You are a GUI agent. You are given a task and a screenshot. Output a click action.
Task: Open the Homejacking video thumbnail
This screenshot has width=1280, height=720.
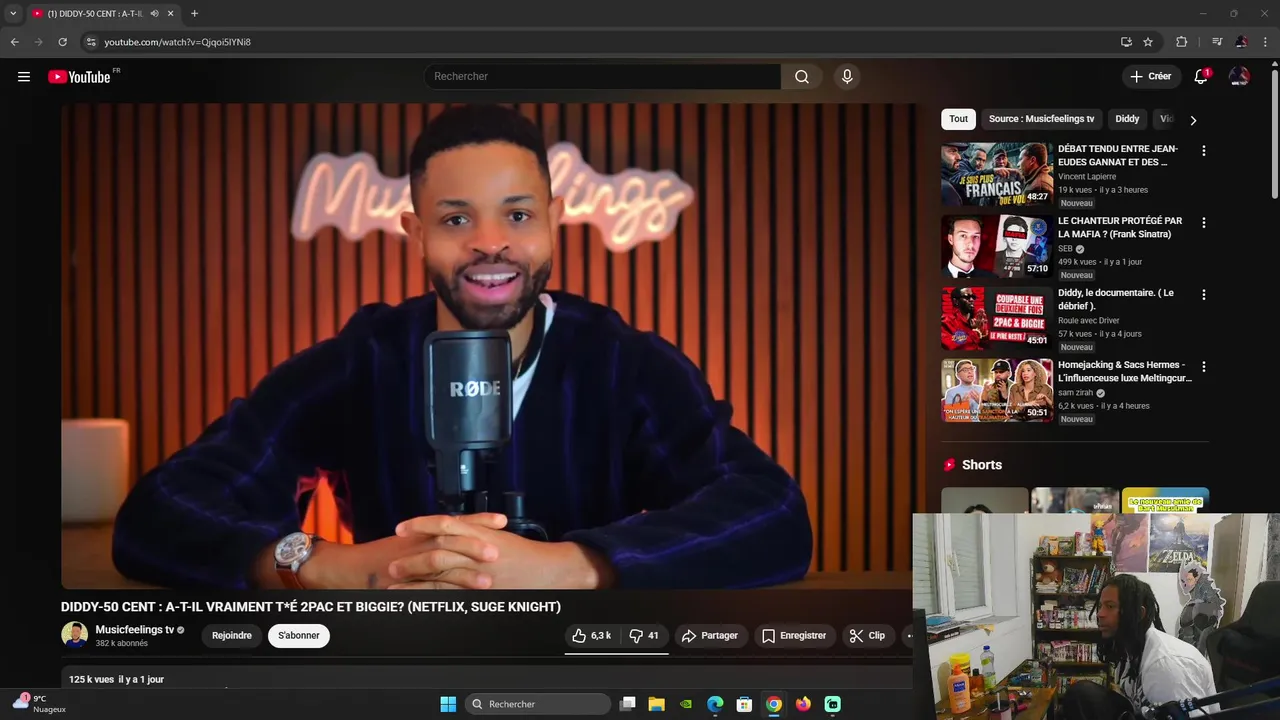point(997,390)
